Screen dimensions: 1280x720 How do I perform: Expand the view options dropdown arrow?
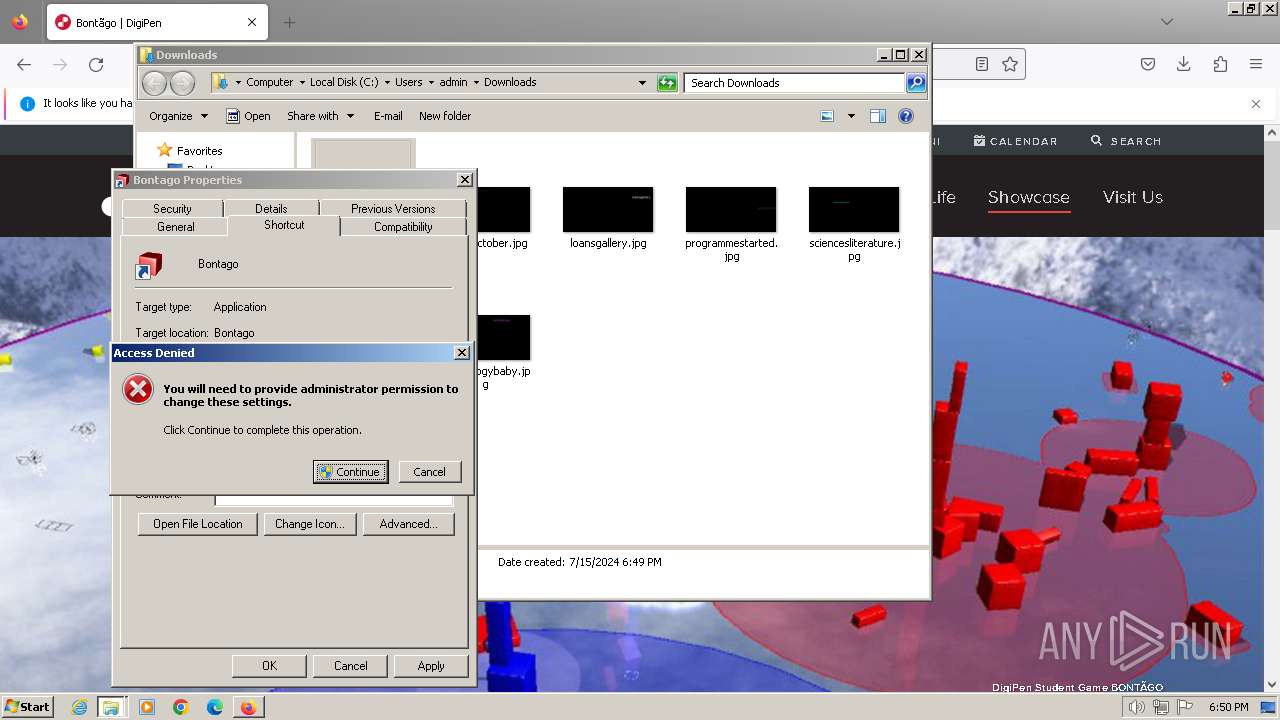[851, 116]
